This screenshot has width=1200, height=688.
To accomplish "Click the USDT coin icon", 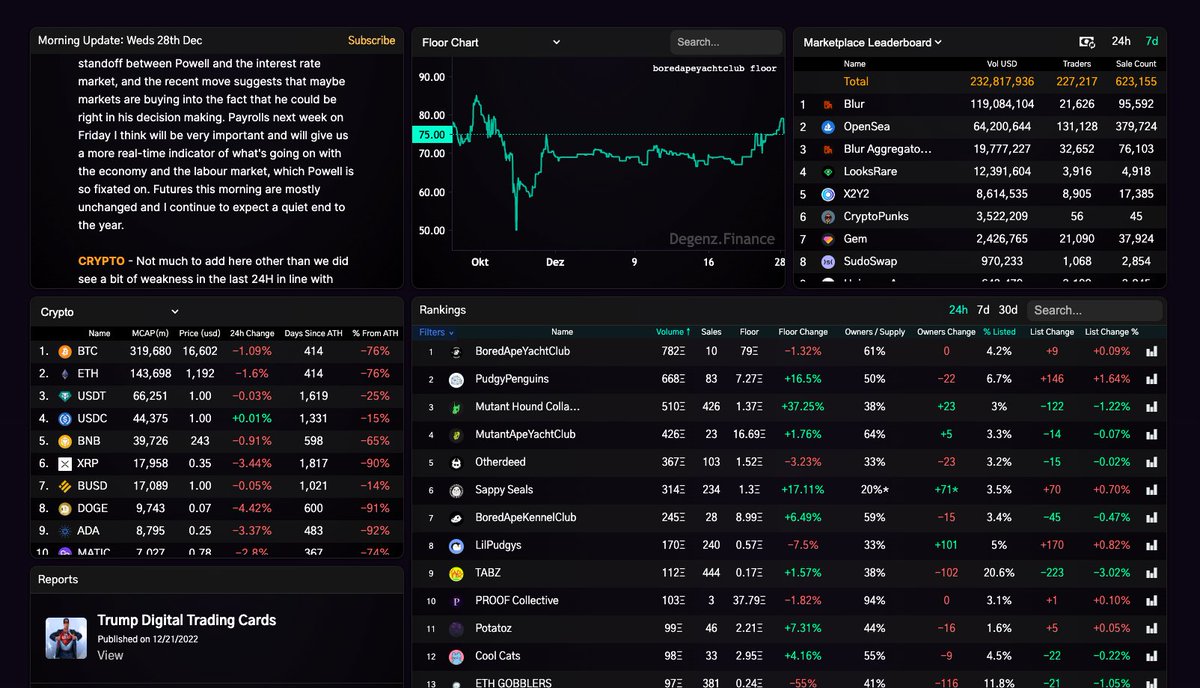I will click(65, 396).
